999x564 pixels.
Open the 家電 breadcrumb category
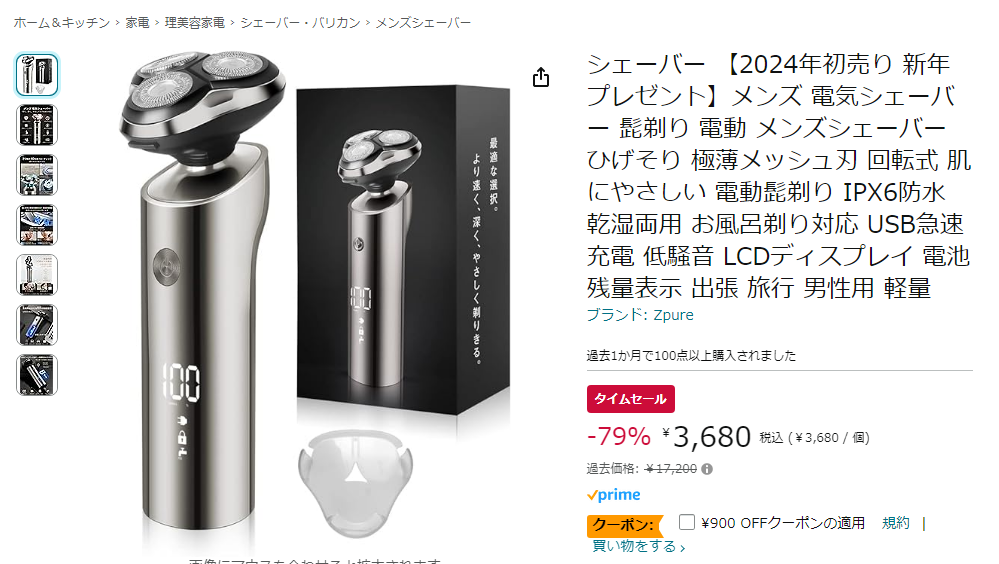(137, 23)
